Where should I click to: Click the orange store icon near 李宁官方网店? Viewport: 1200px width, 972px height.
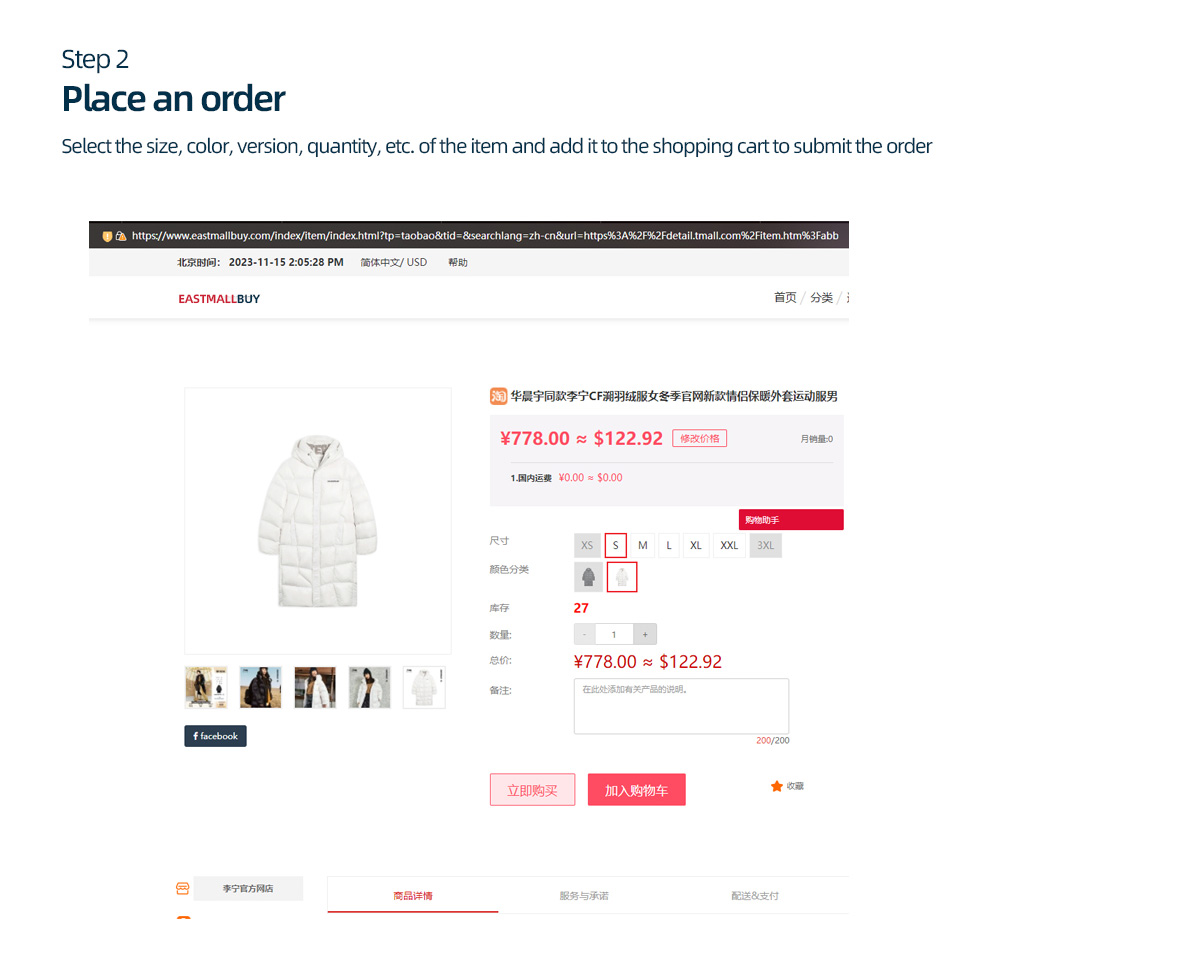pyautogui.click(x=182, y=888)
